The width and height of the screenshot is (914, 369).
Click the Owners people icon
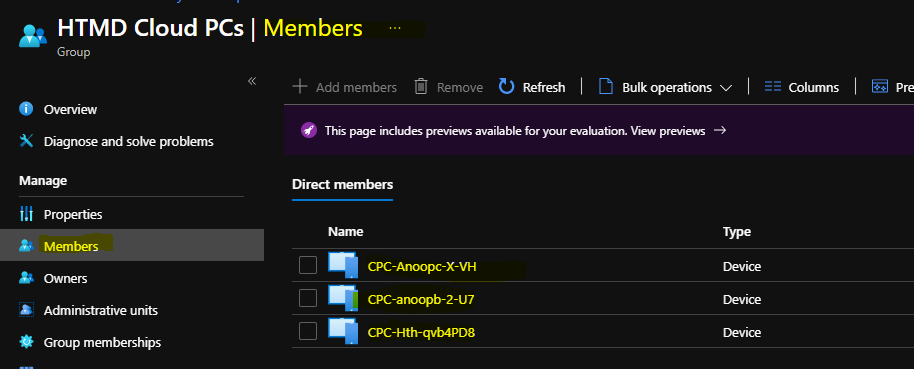[26, 277]
